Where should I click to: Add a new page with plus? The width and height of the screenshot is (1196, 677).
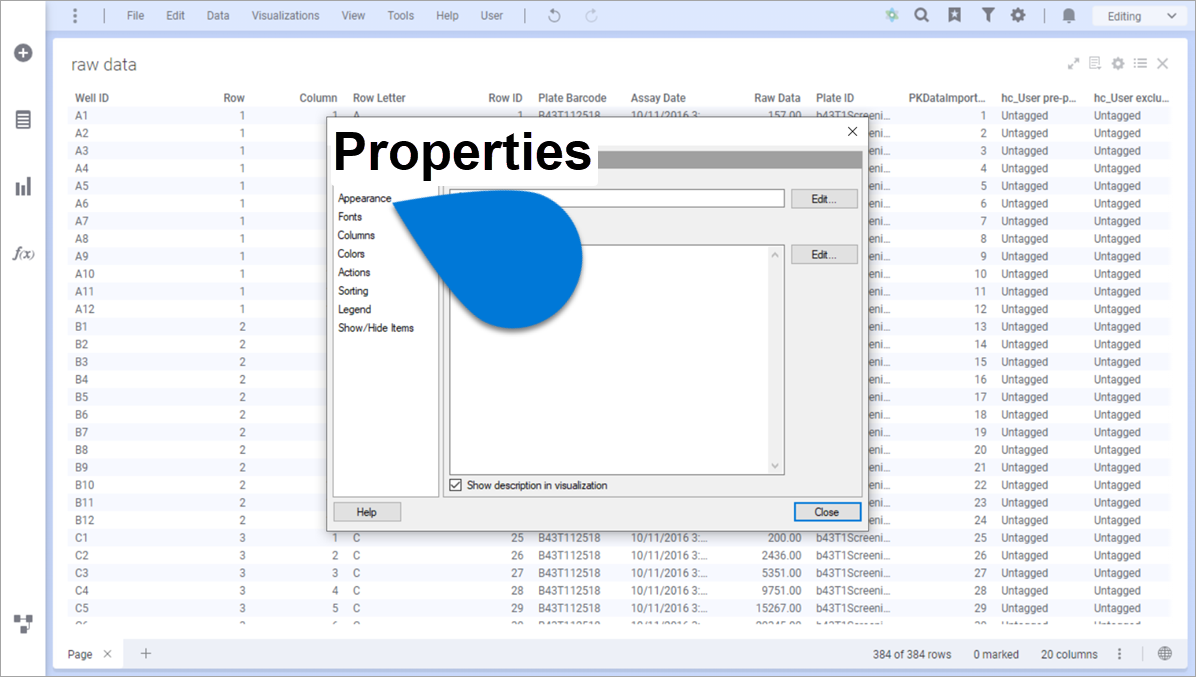coord(146,653)
